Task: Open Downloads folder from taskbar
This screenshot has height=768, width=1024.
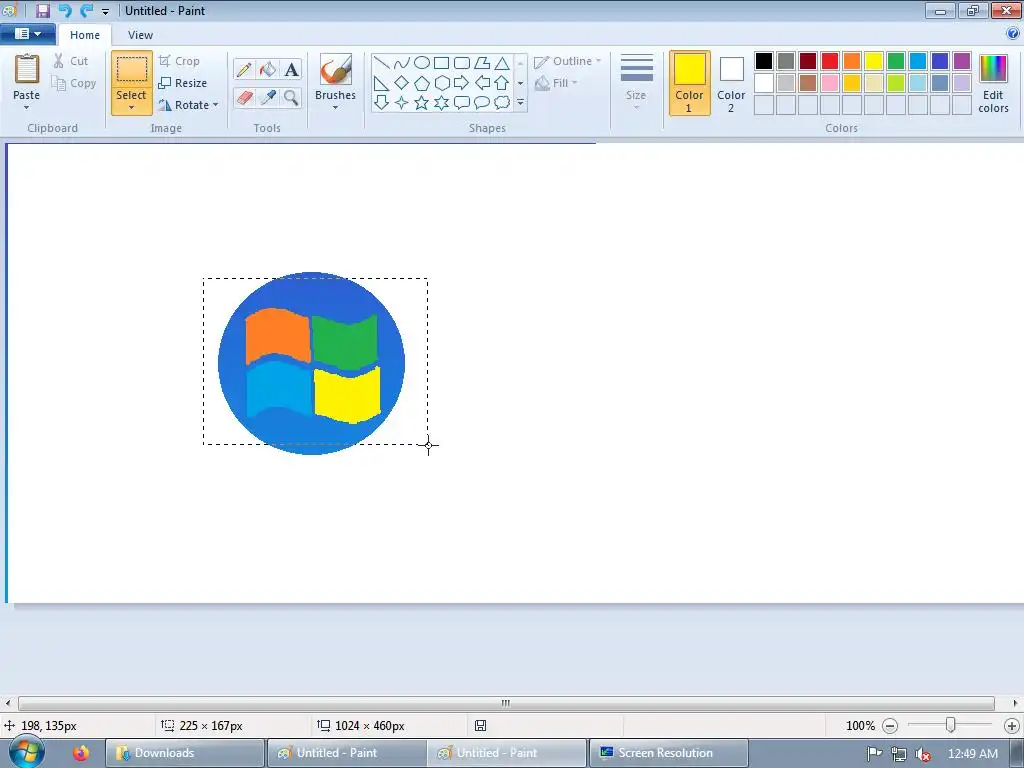Action: [x=185, y=753]
